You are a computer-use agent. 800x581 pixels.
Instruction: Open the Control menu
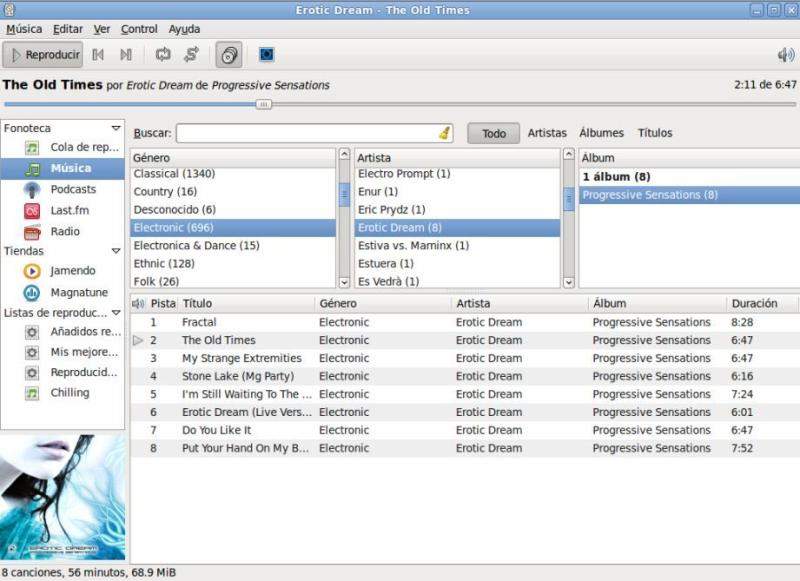(x=139, y=29)
